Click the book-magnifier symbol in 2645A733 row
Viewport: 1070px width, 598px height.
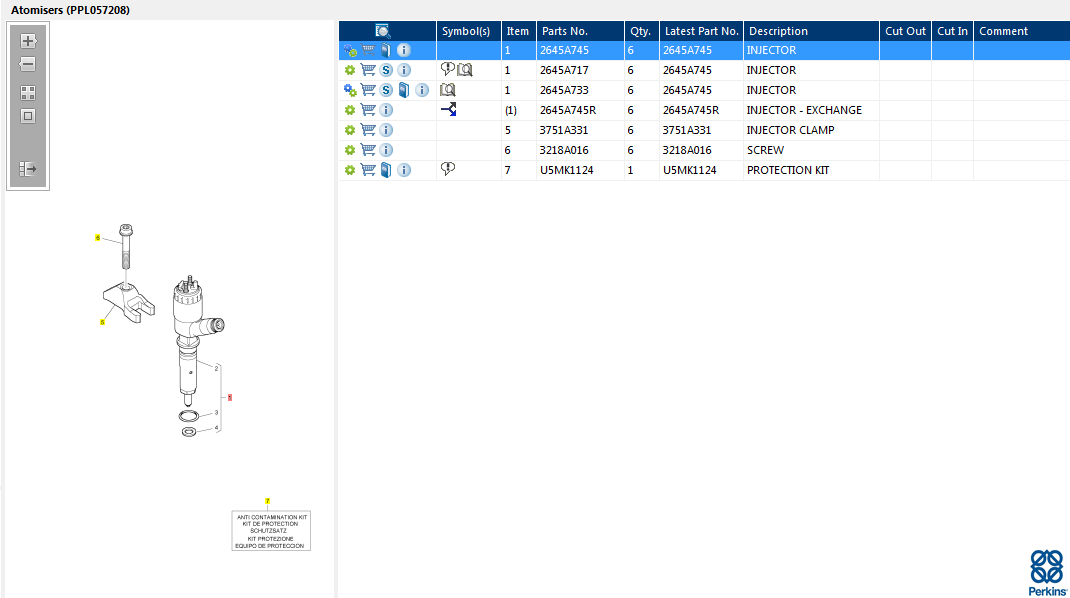click(x=448, y=89)
